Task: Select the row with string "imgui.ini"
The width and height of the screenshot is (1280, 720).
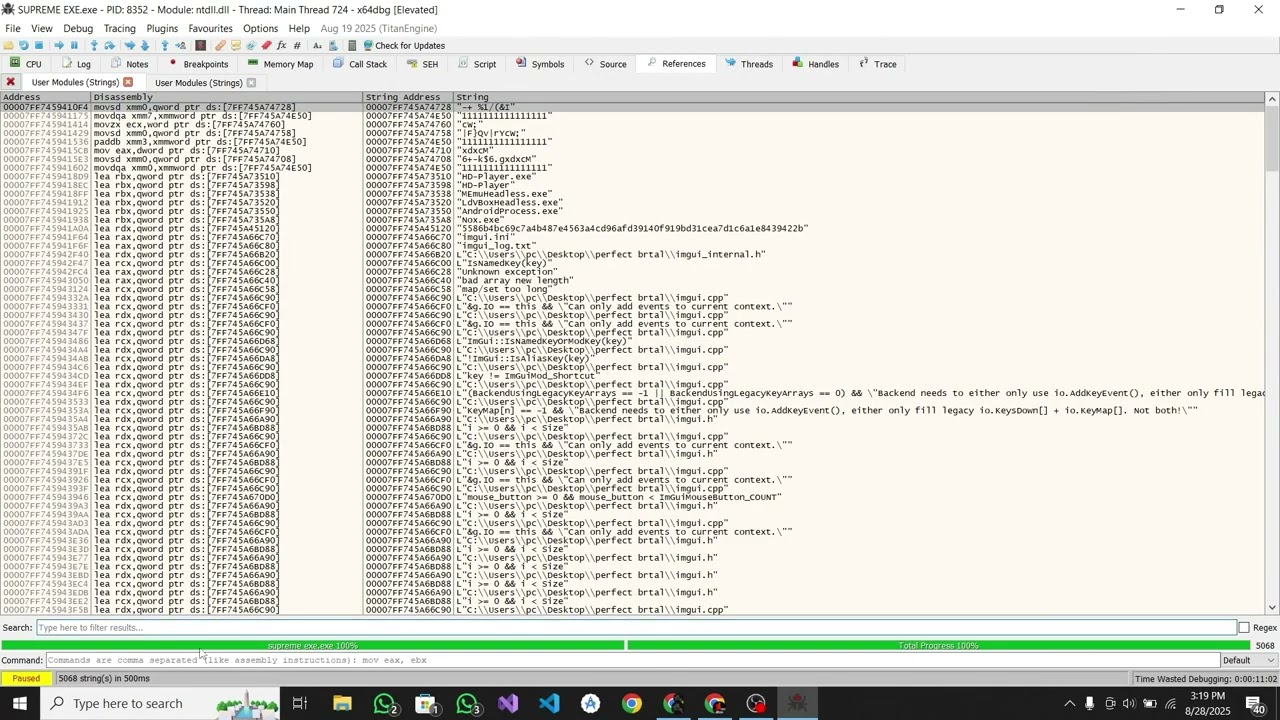Action: pyautogui.click(x=632, y=237)
